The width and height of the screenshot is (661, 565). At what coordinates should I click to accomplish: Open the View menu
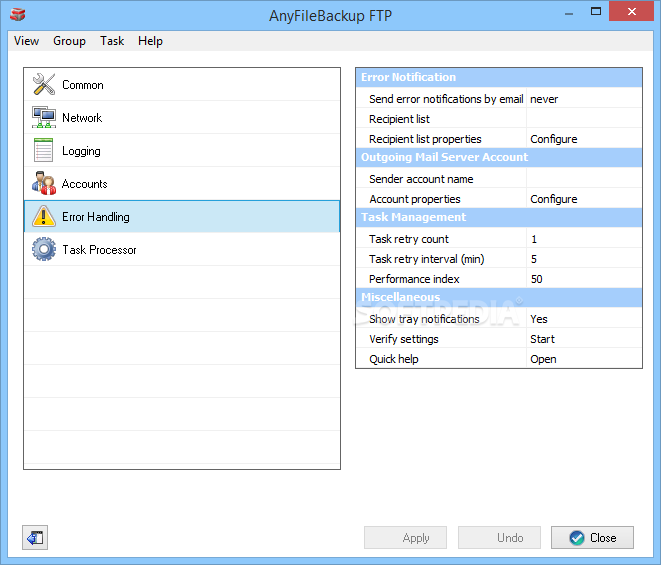point(26,41)
